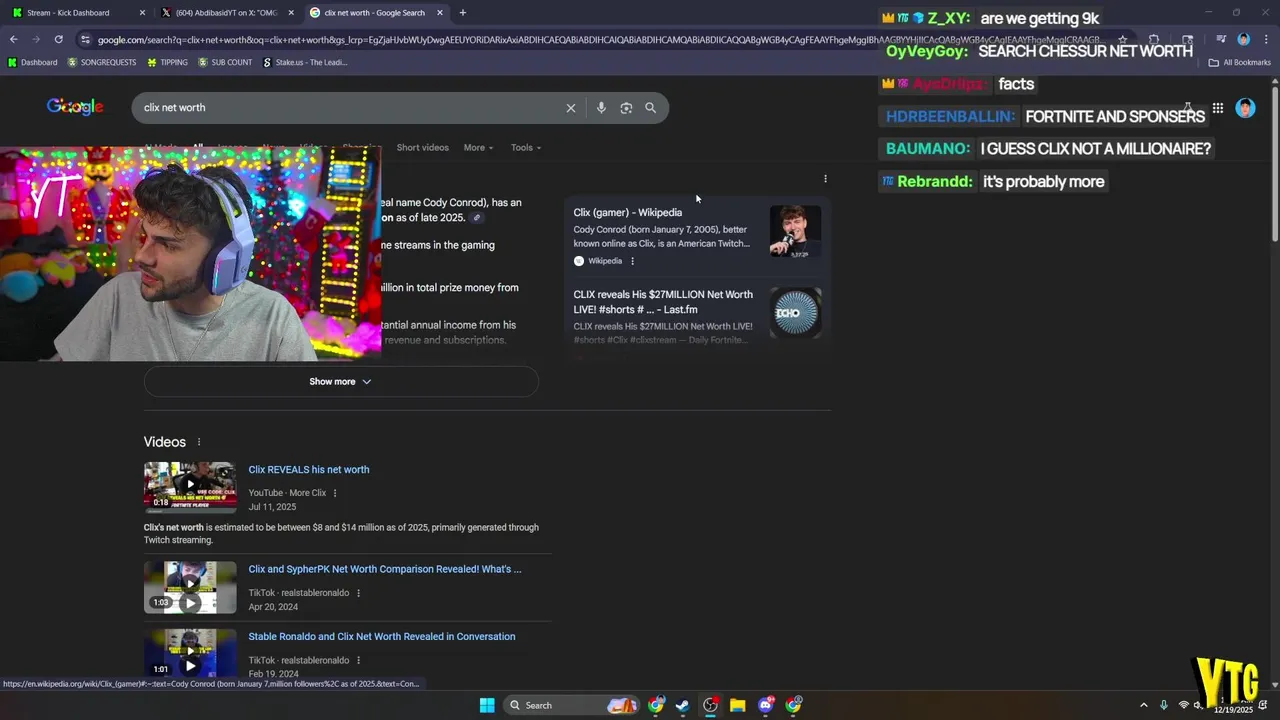Expand the More search filters dropdown
The image size is (1280, 720).
pyautogui.click(x=478, y=148)
